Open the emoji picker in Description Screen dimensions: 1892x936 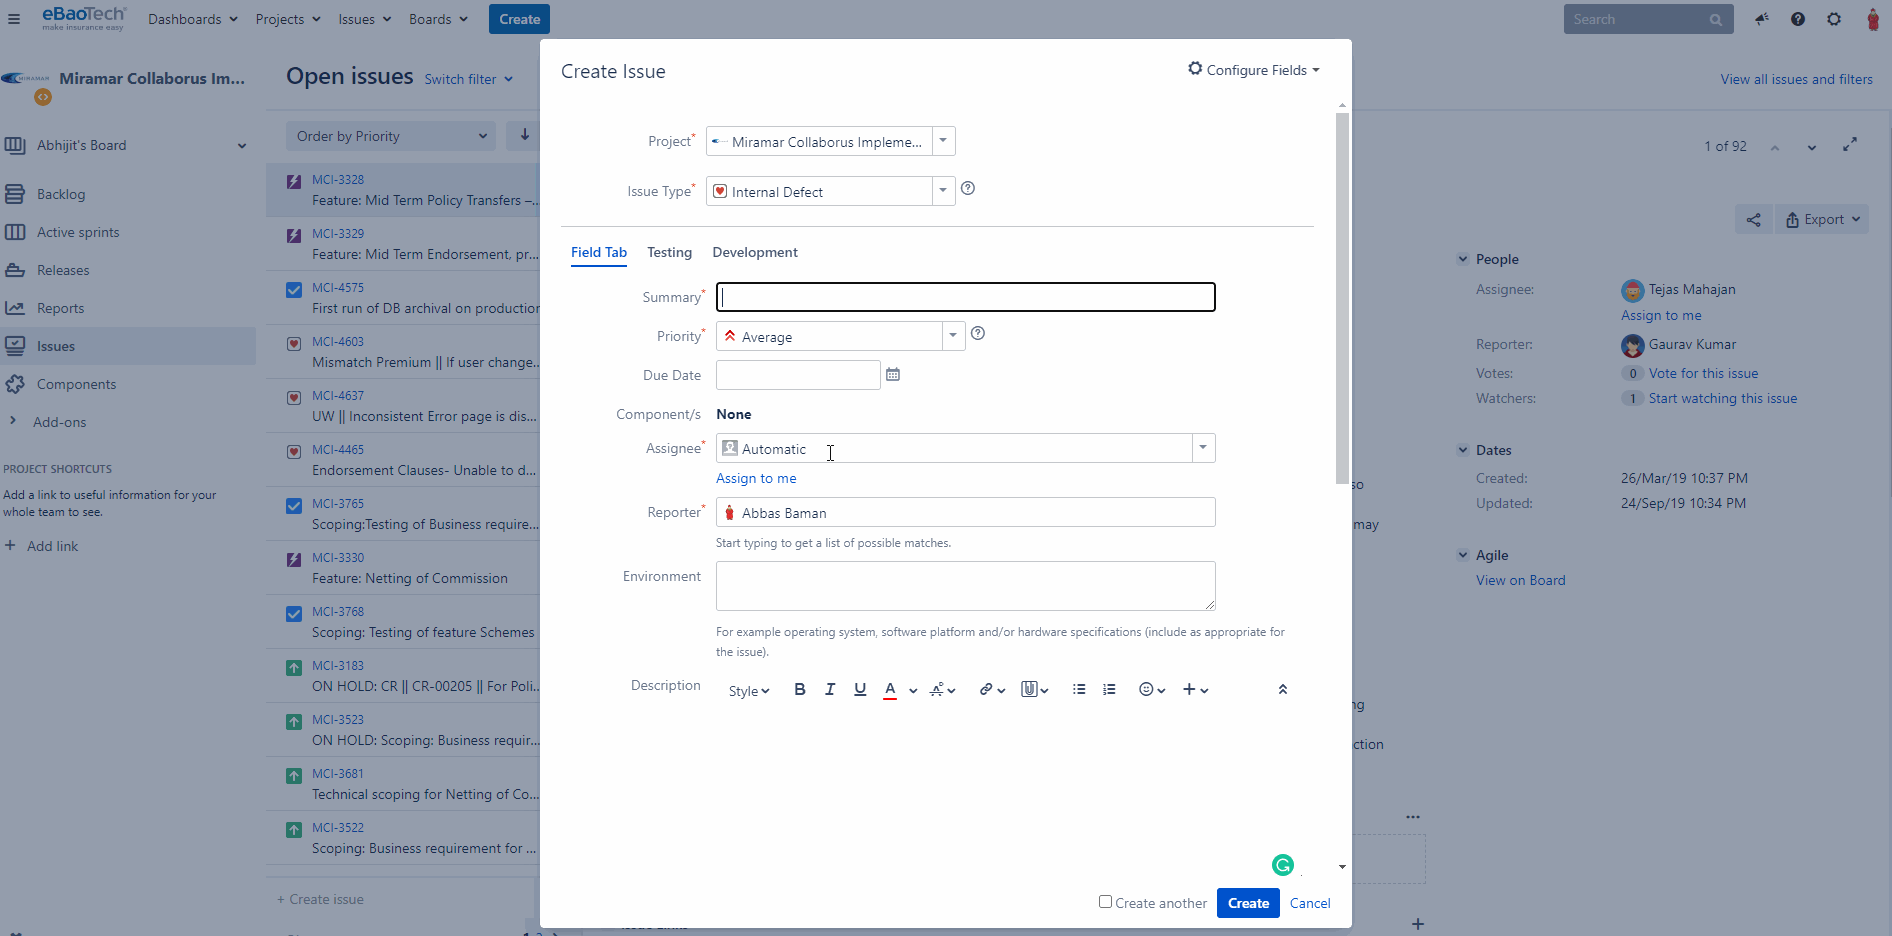1152,689
